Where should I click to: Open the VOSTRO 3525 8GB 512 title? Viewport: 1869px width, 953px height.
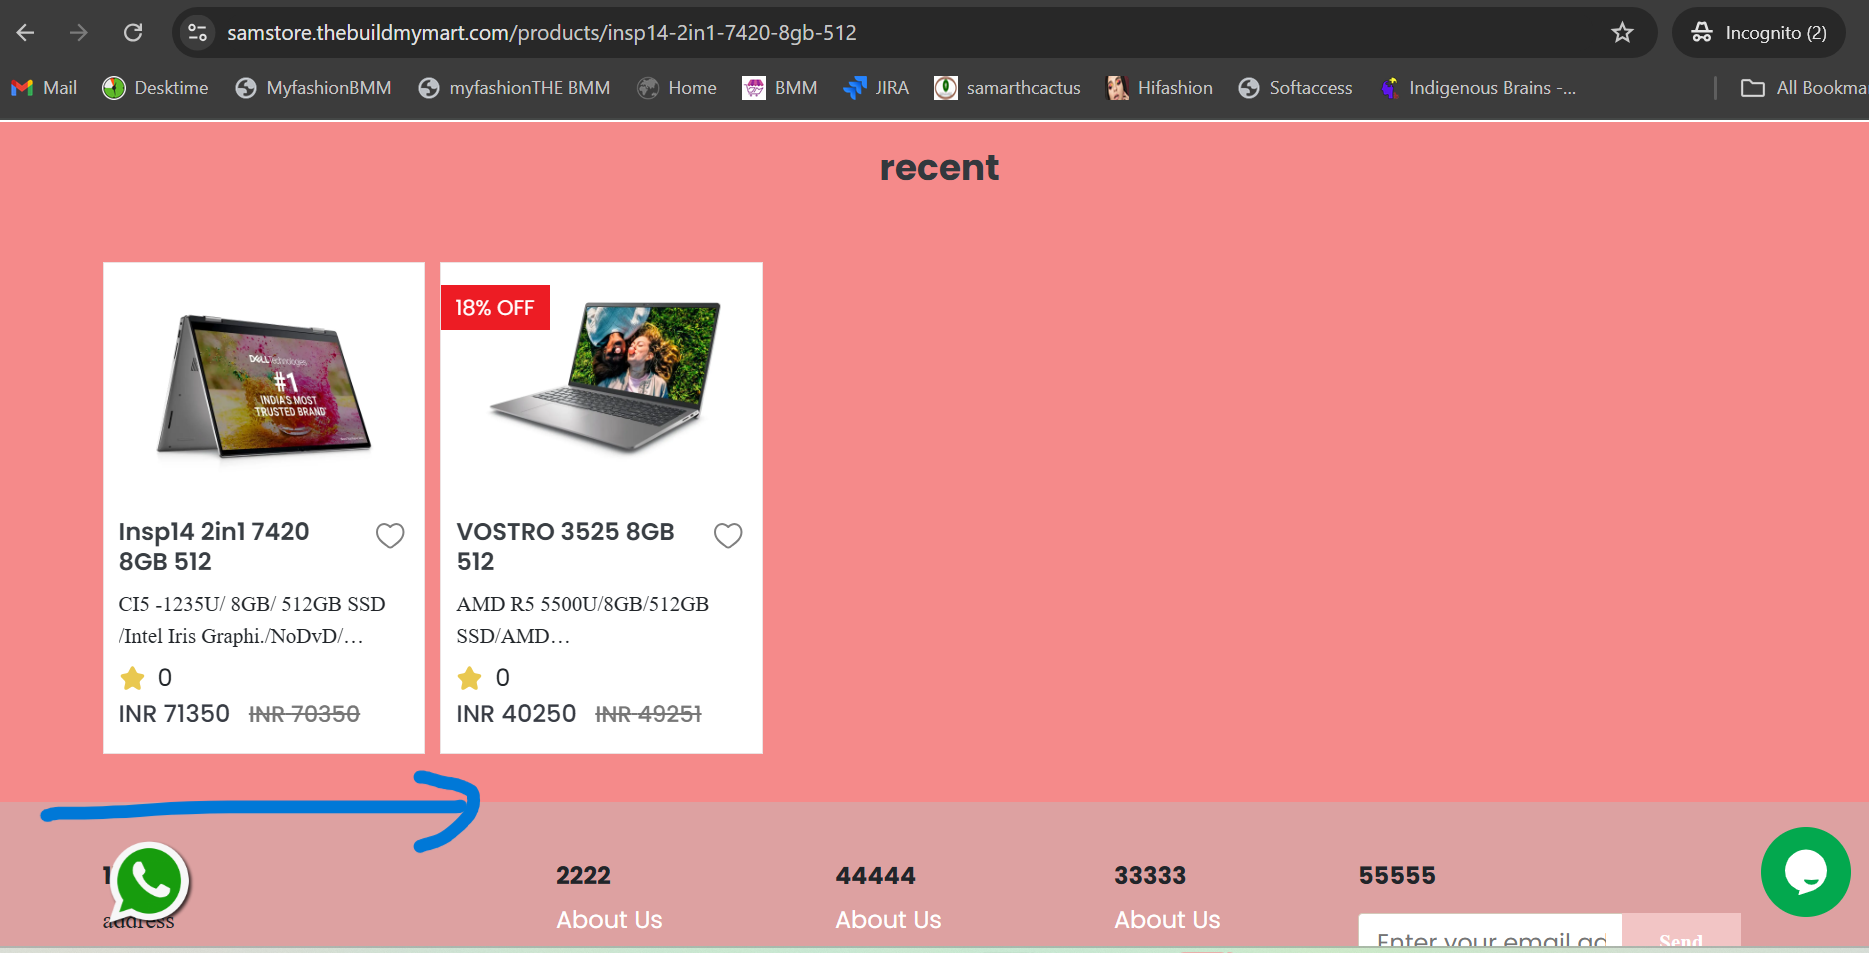[x=566, y=546]
